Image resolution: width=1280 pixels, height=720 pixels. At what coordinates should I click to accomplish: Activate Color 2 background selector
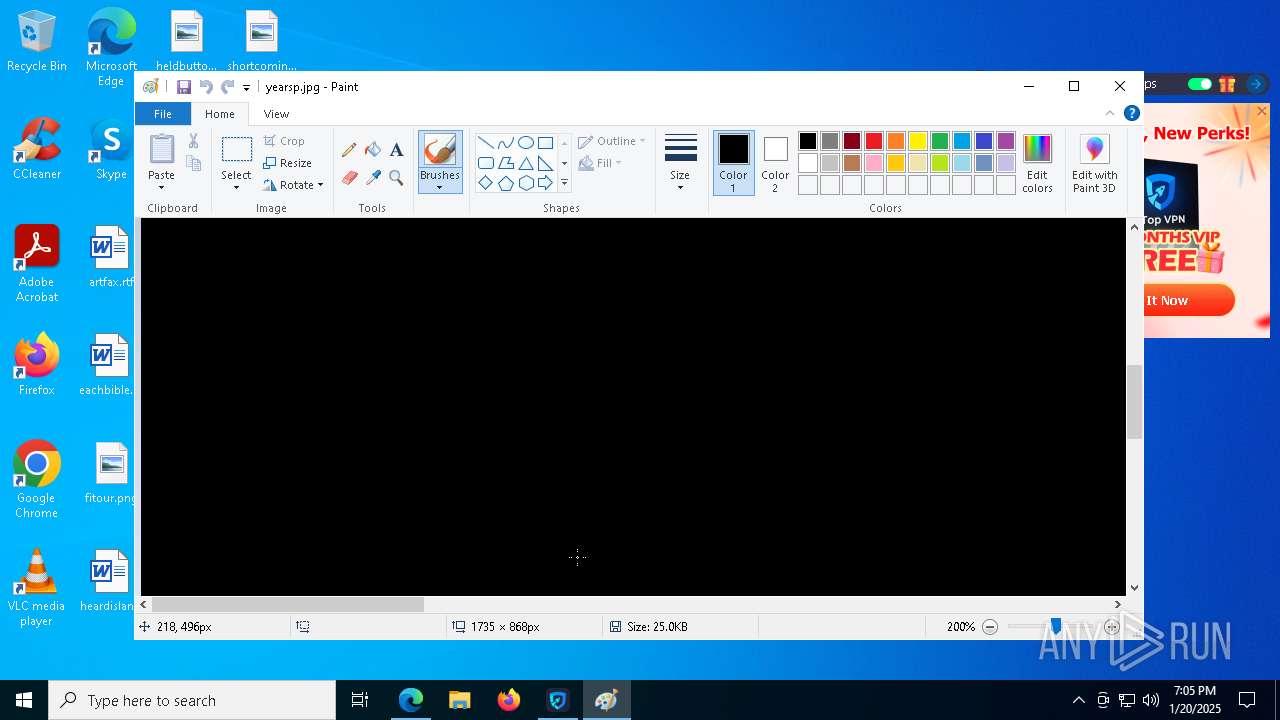(775, 163)
